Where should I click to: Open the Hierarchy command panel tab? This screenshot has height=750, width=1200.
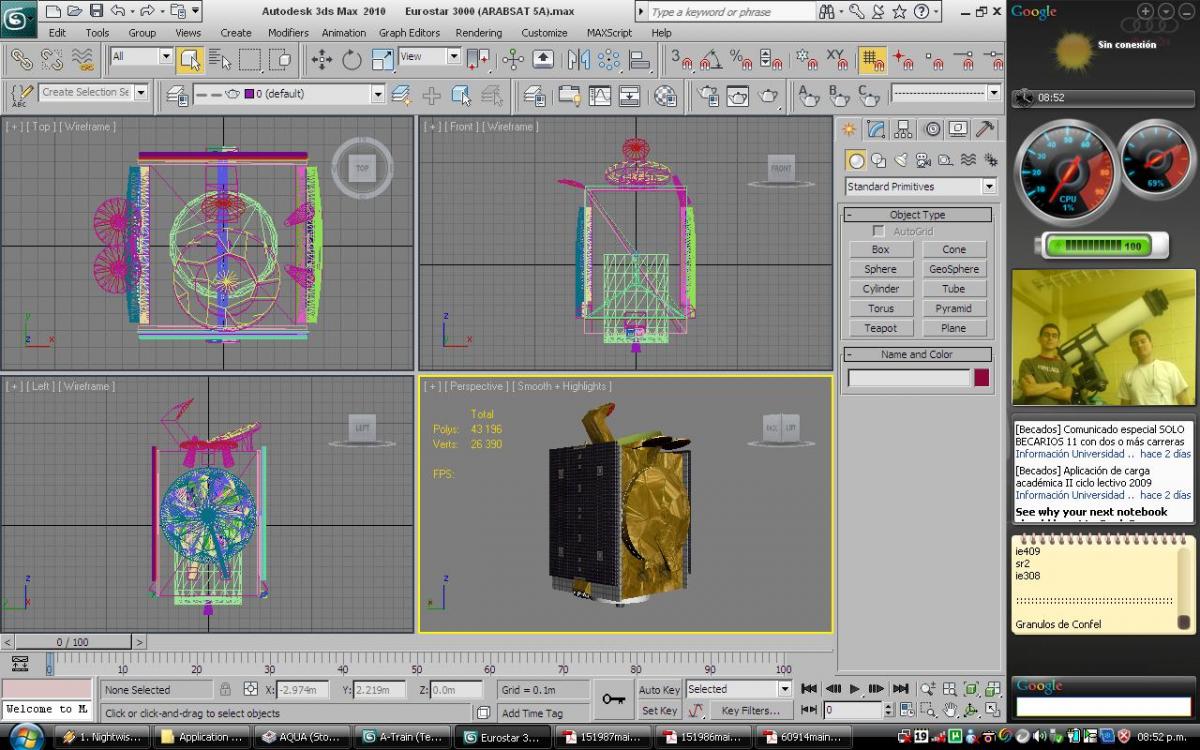tap(904, 129)
